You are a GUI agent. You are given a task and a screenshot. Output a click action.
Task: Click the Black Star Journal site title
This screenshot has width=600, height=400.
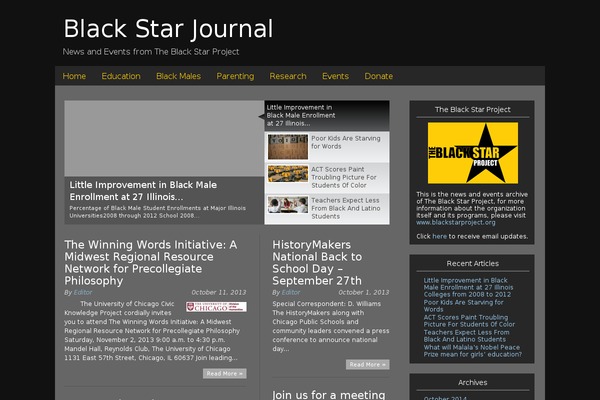point(168,29)
